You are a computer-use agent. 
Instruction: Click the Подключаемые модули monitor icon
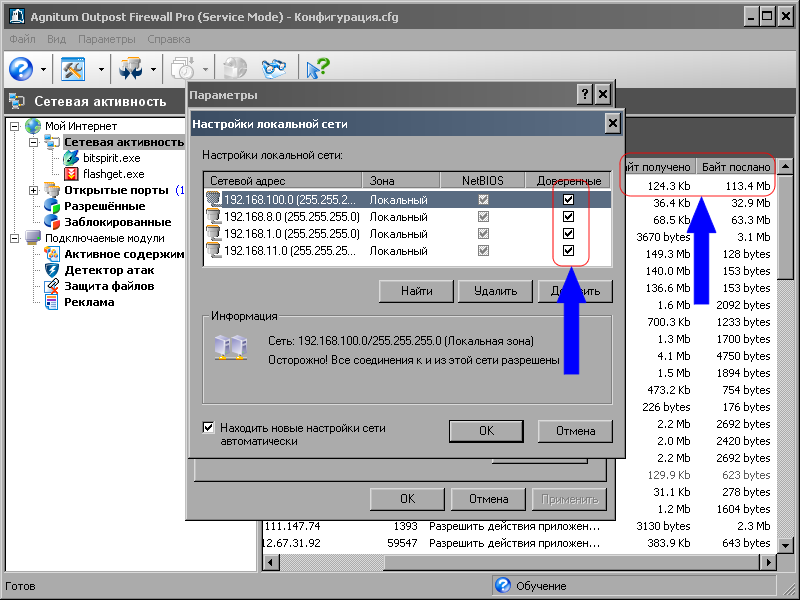33,238
